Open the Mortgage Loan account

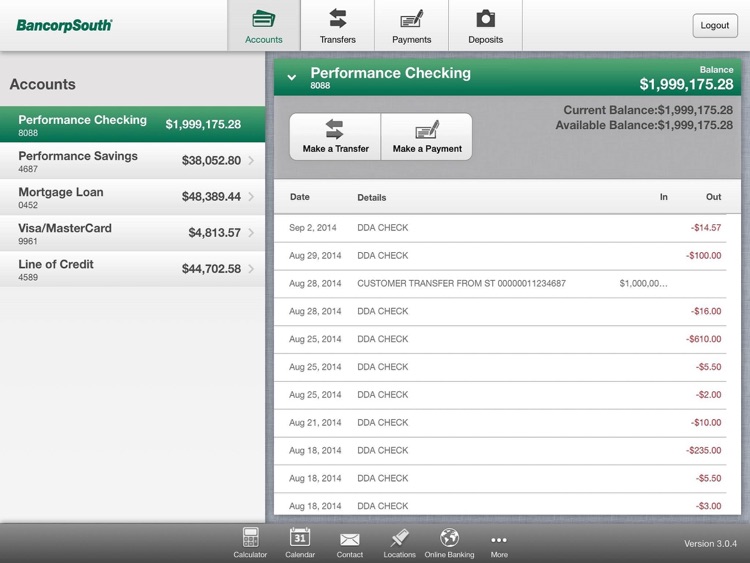[x=132, y=197]
